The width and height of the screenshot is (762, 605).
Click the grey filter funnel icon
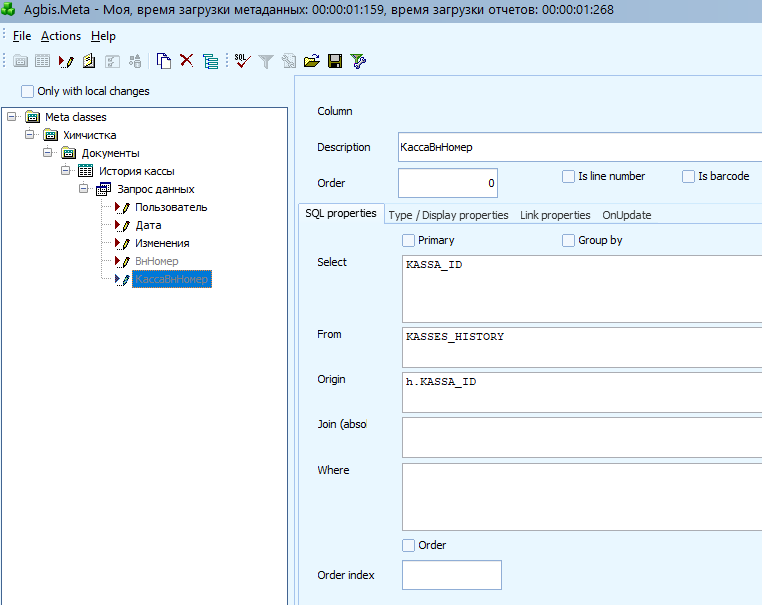(266, 61)
